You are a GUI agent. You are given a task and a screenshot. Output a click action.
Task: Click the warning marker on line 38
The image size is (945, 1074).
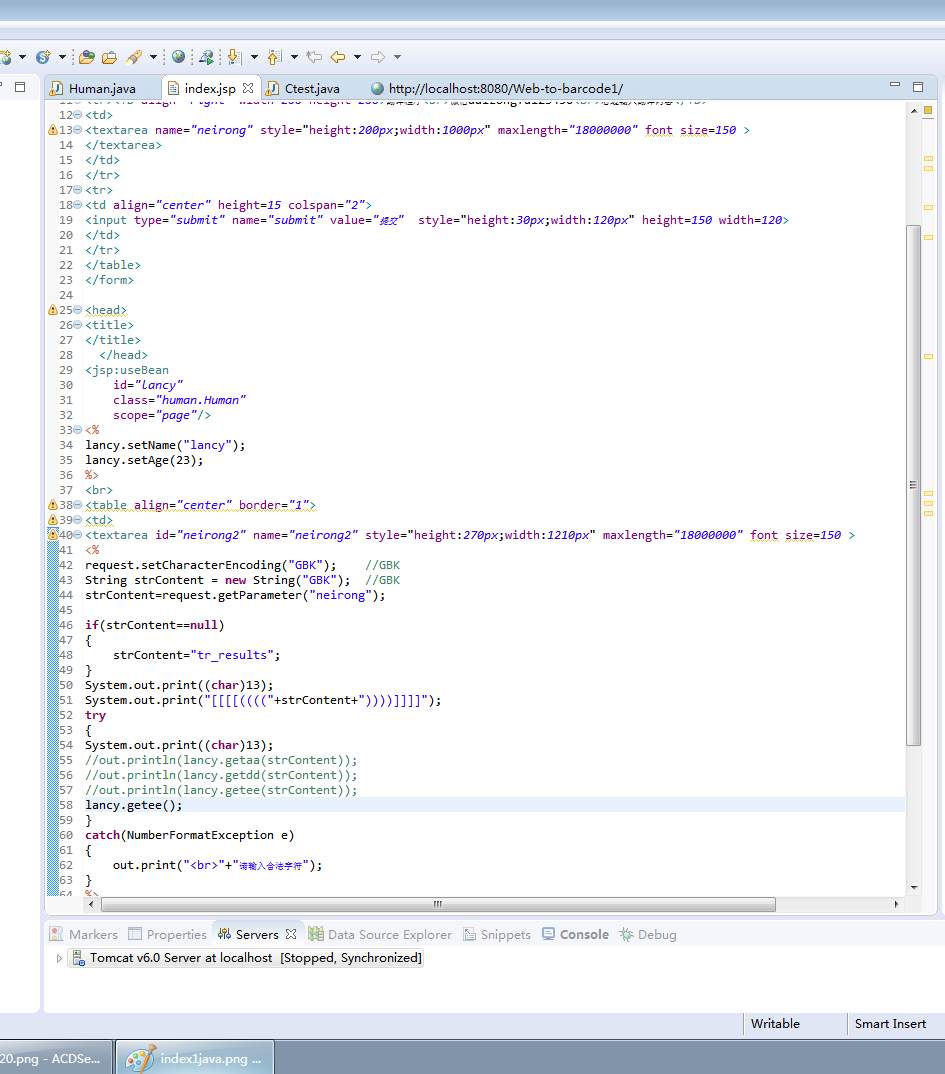53,505
